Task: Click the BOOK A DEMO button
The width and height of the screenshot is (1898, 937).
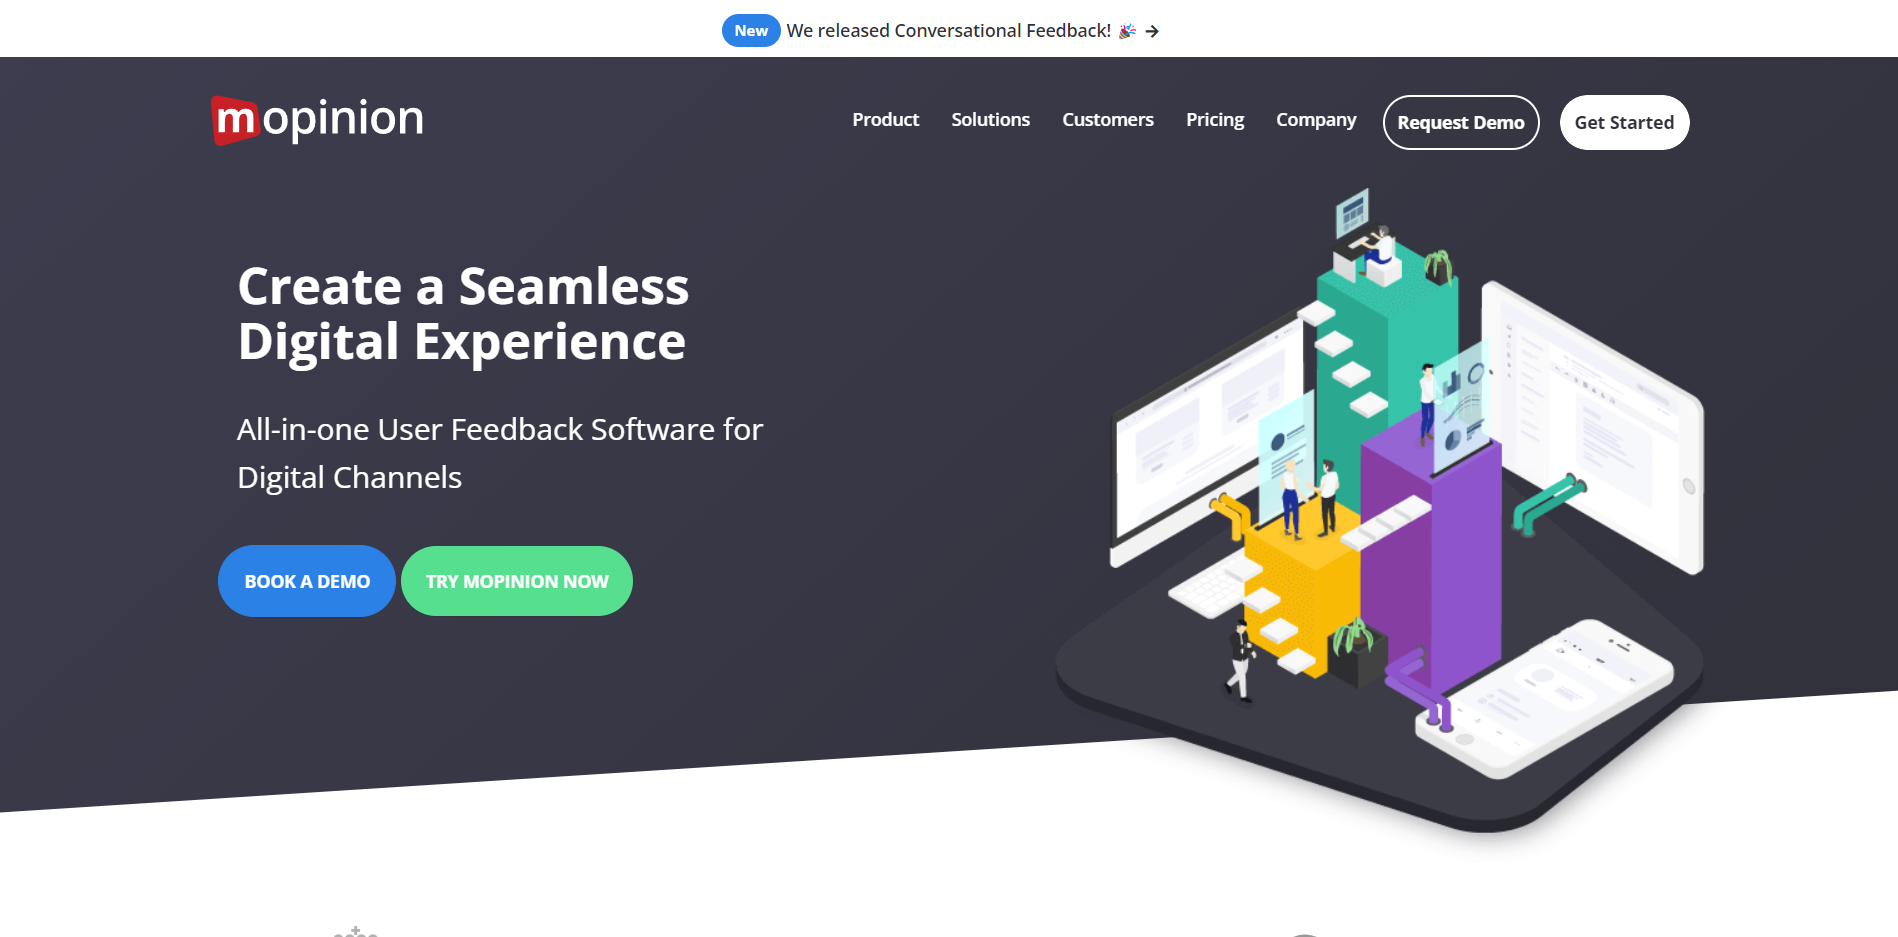Action: pos(307,581)
